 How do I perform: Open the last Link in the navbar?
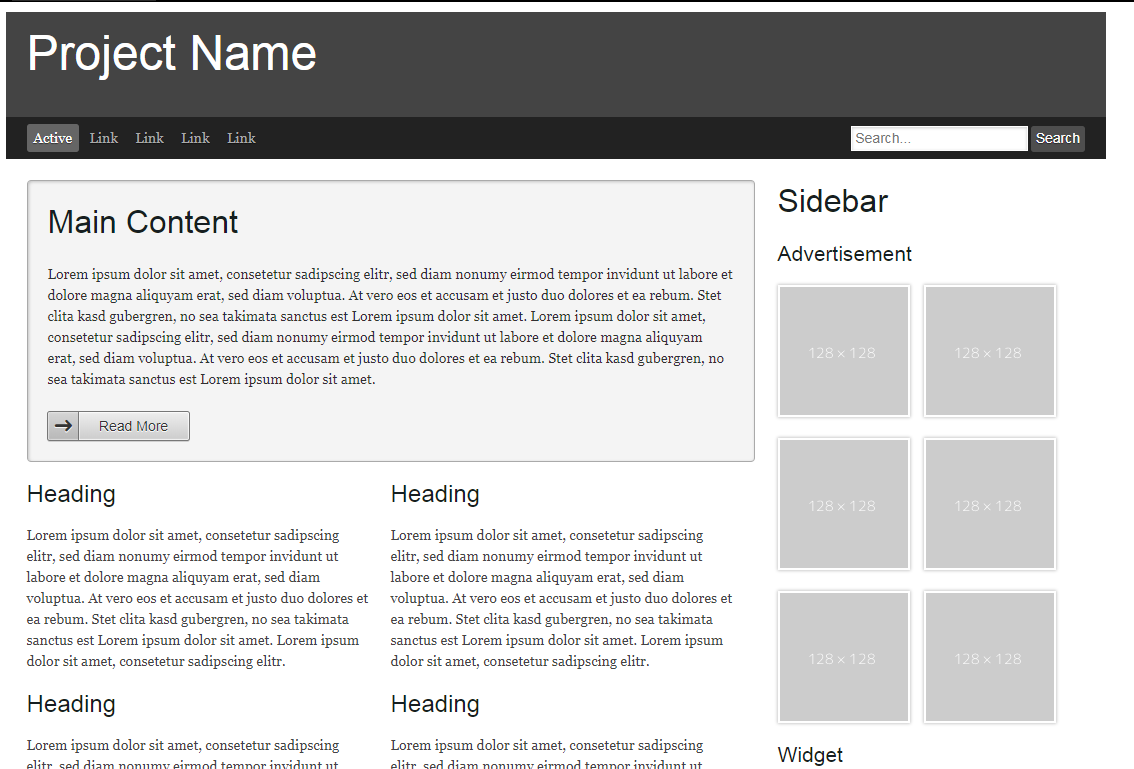pos(242,138)
